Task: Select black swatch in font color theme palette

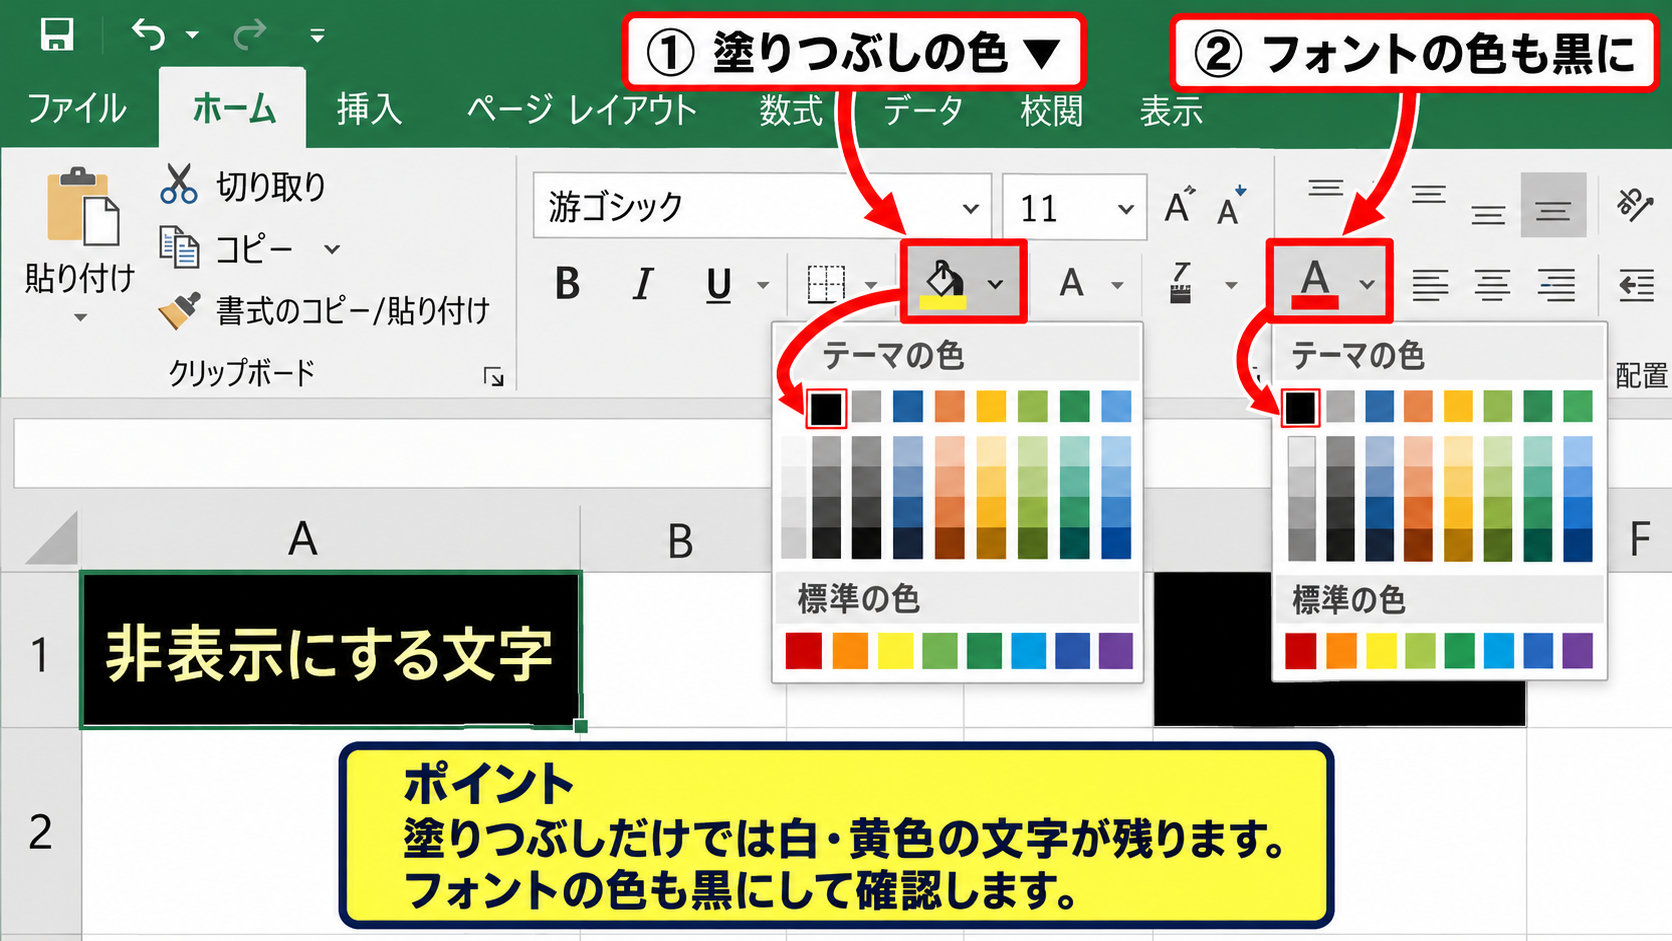Action: click(x=1300, y=408)
